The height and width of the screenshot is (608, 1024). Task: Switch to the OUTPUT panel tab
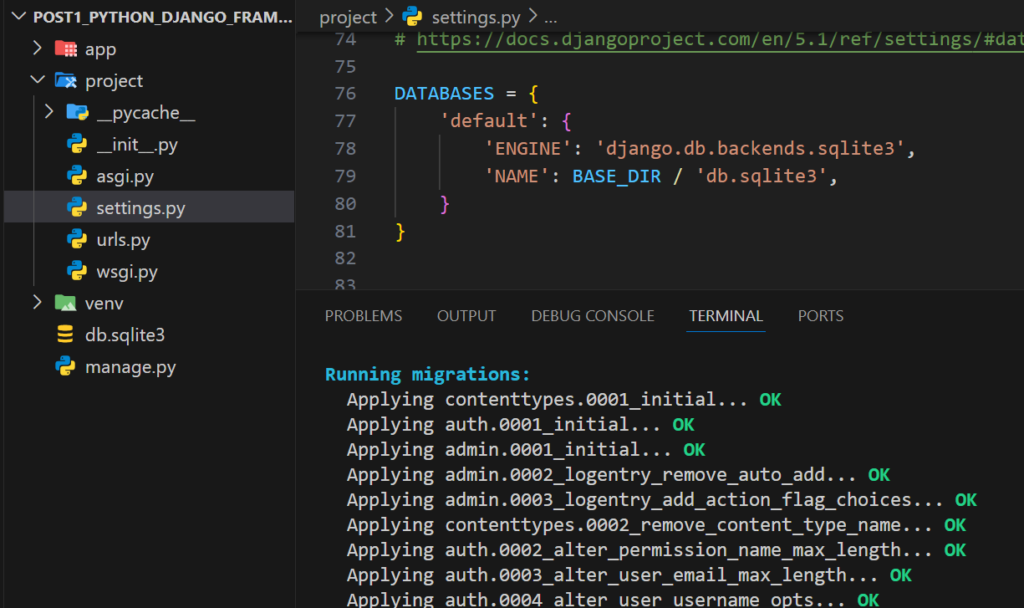click(x=466, y=315)
